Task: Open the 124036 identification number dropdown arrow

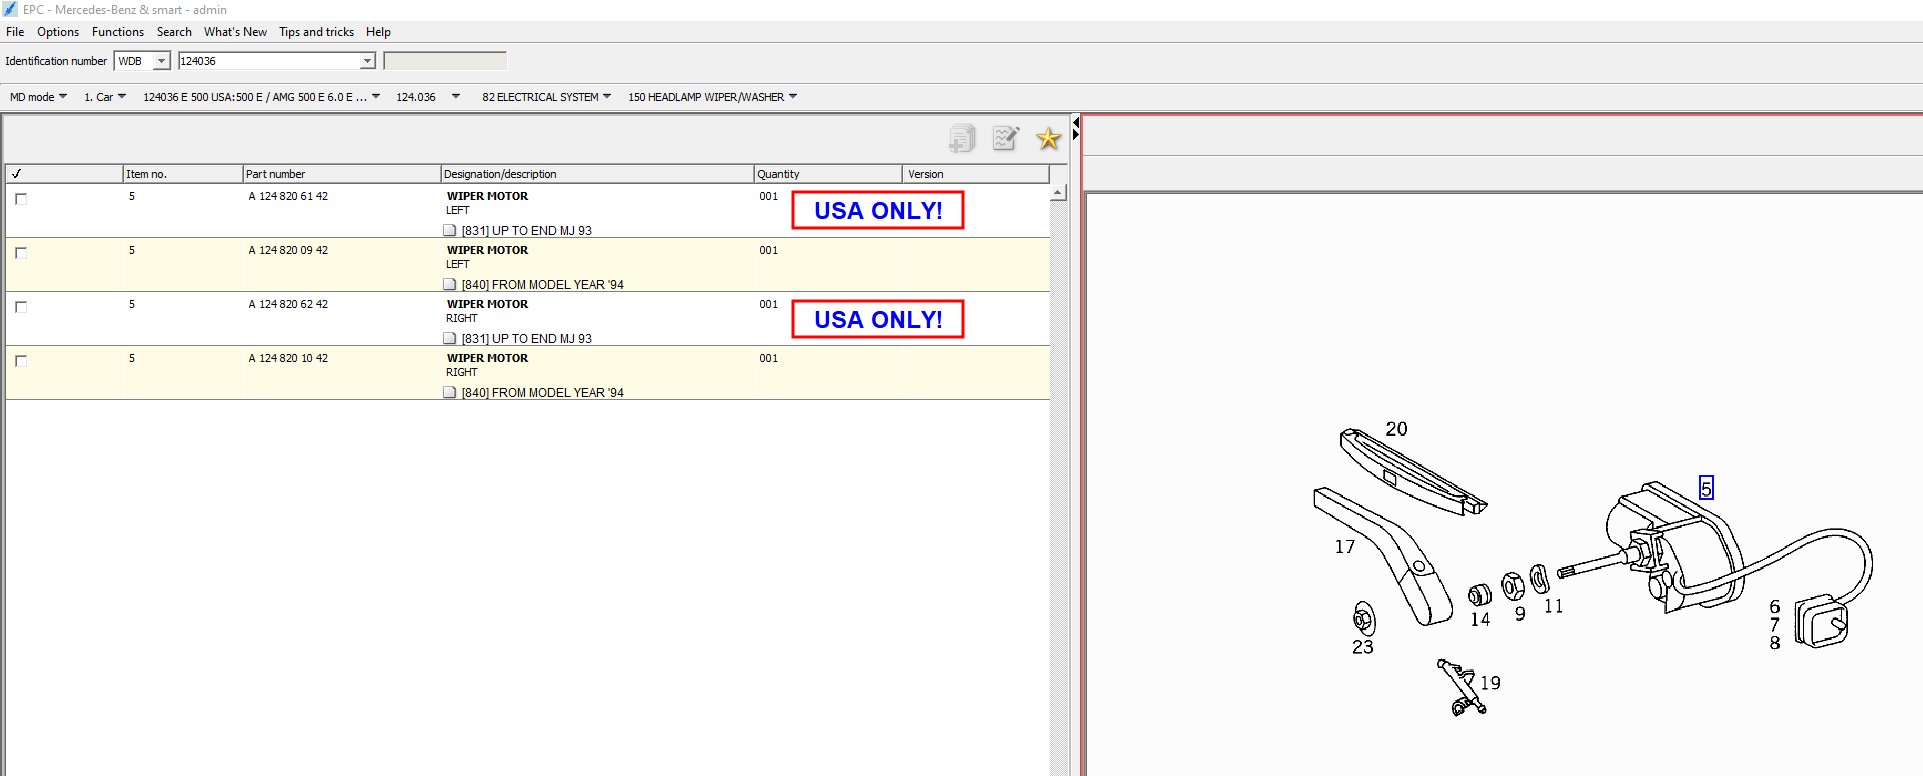Action: tap(367, 61)
